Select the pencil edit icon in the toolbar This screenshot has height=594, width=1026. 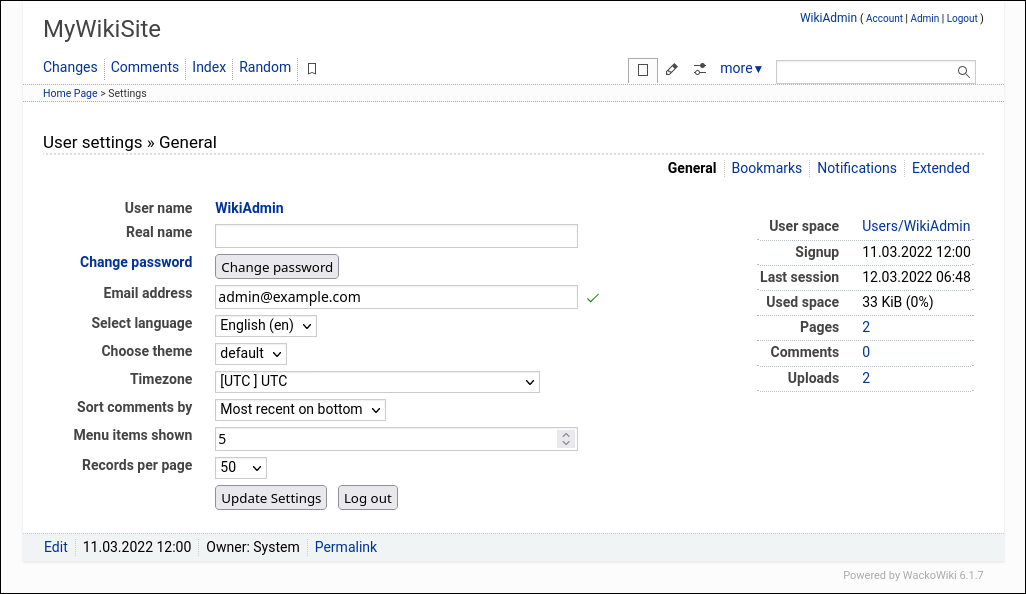[671, 69]
